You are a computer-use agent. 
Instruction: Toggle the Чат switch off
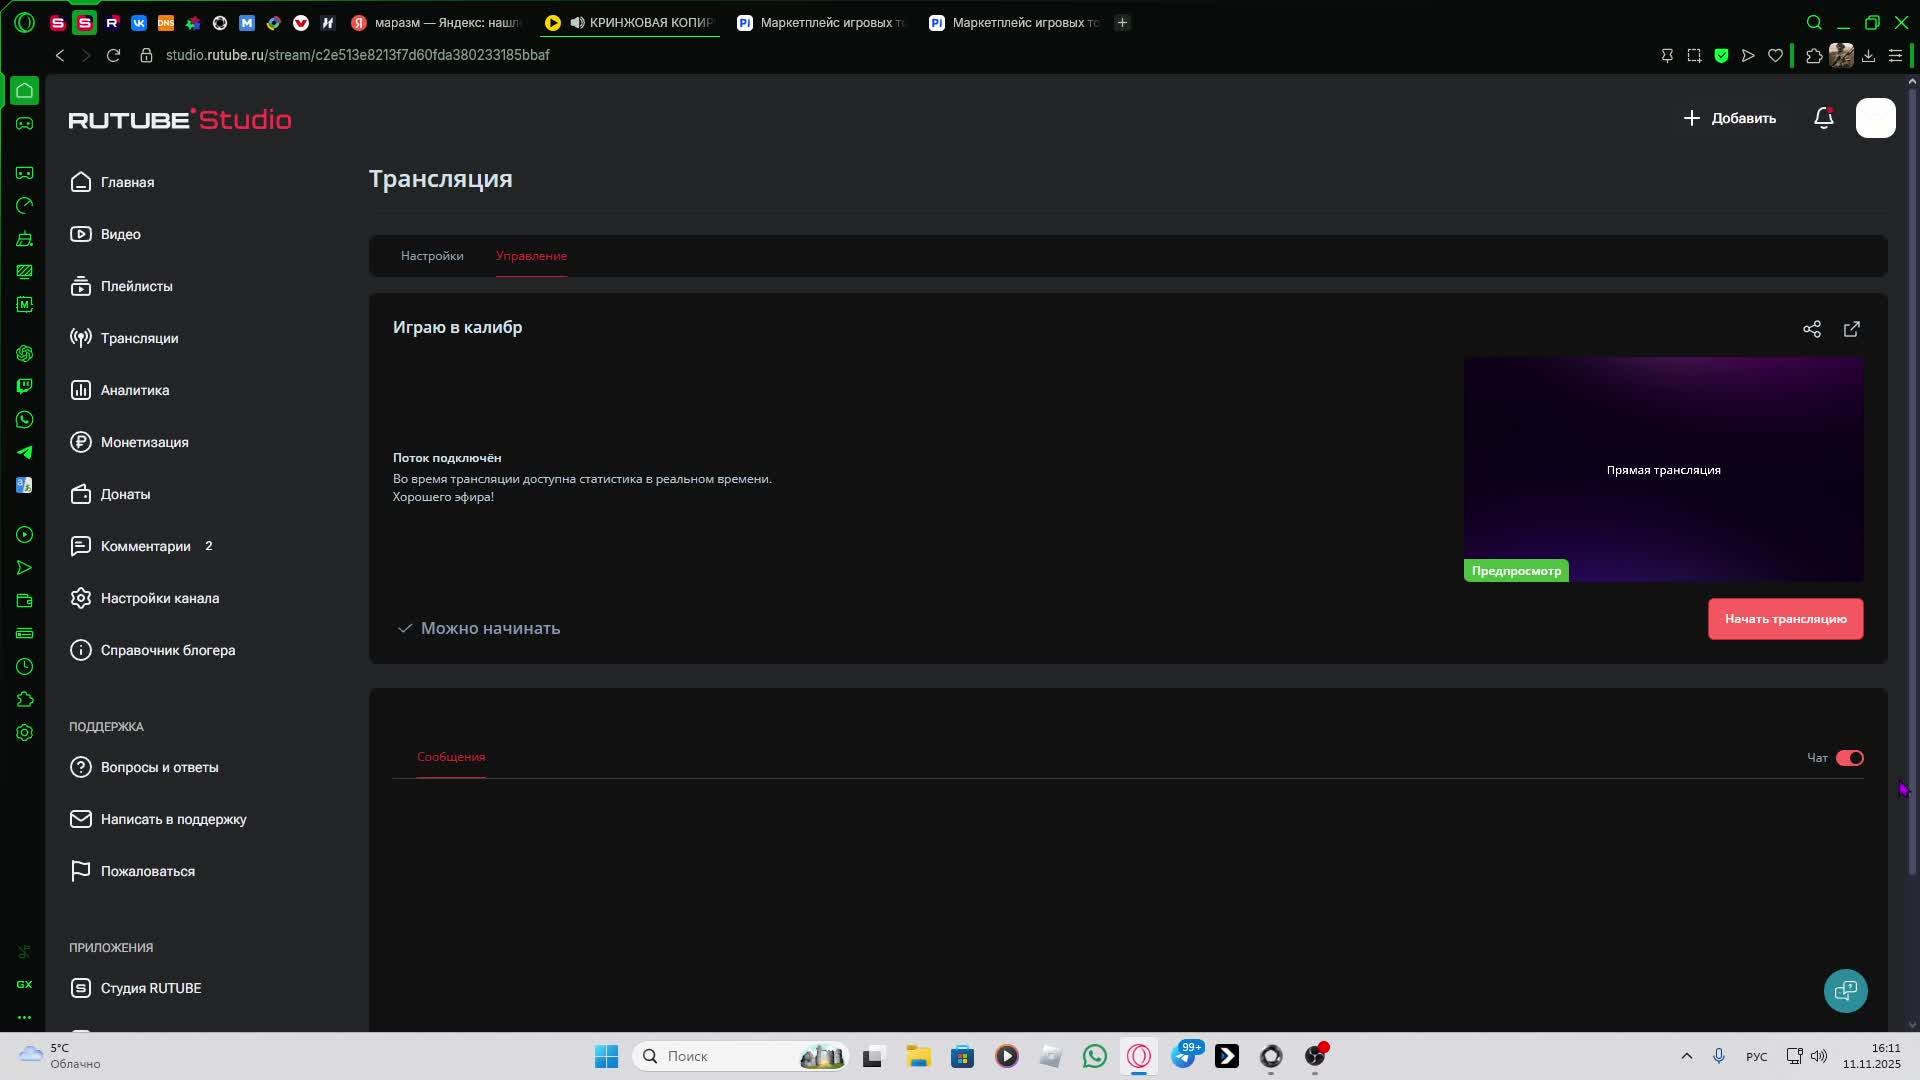(1849, 758)
